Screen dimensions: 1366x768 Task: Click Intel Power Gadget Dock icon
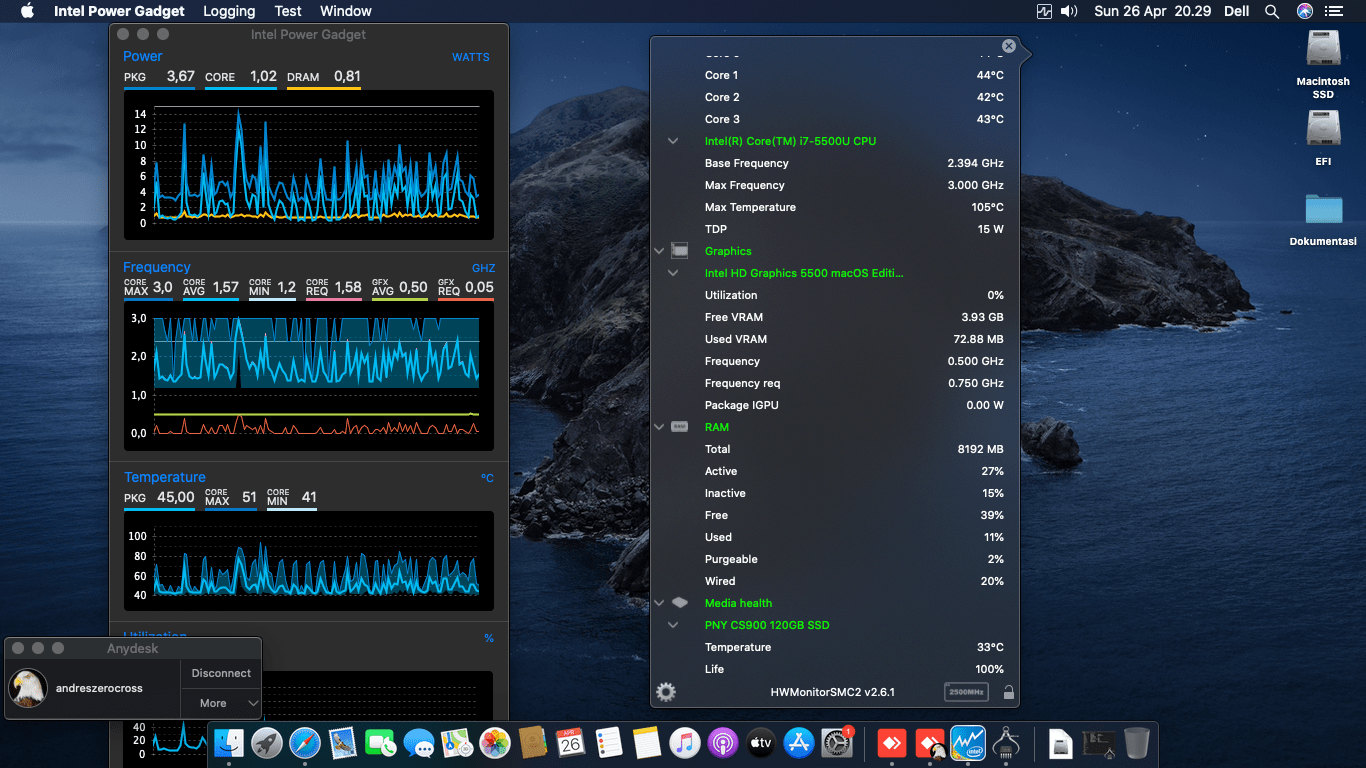pyautogui.click(x=968, y=742)
